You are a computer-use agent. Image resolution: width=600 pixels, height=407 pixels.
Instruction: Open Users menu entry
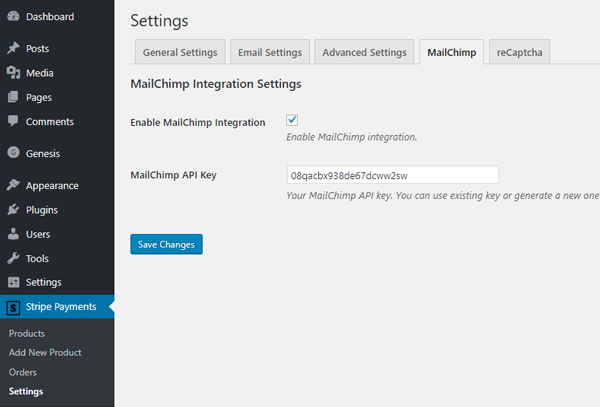coord(38,234)
